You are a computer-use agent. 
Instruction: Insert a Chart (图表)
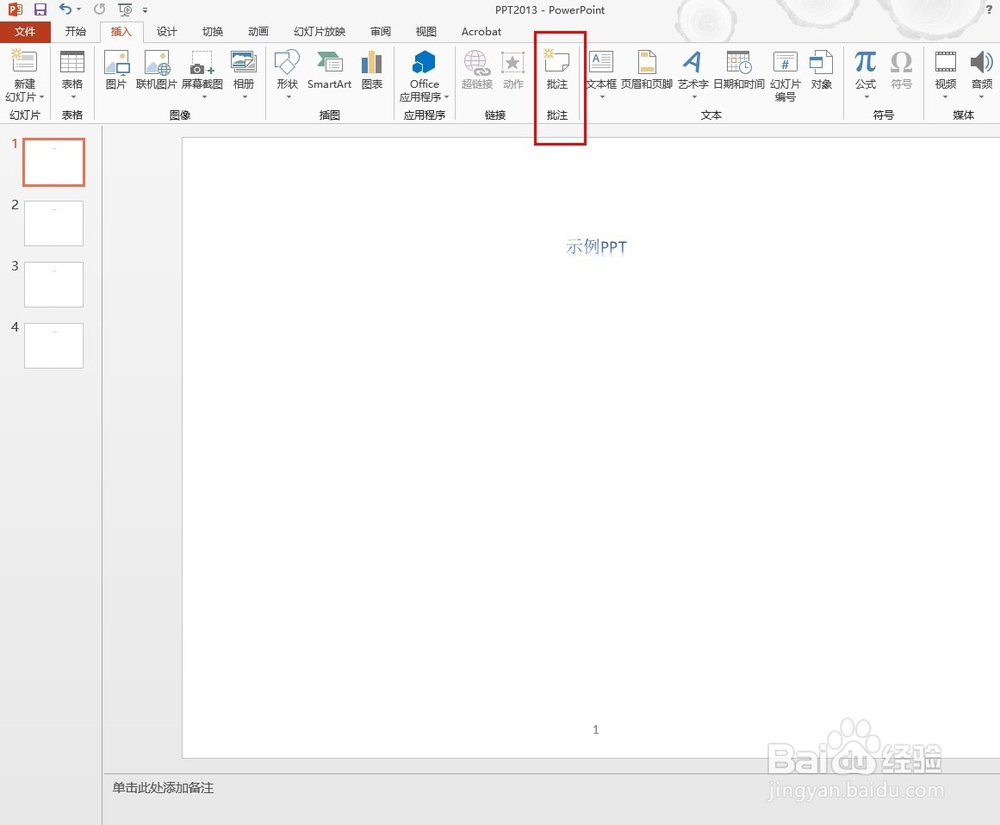click(x=372, y=62)
